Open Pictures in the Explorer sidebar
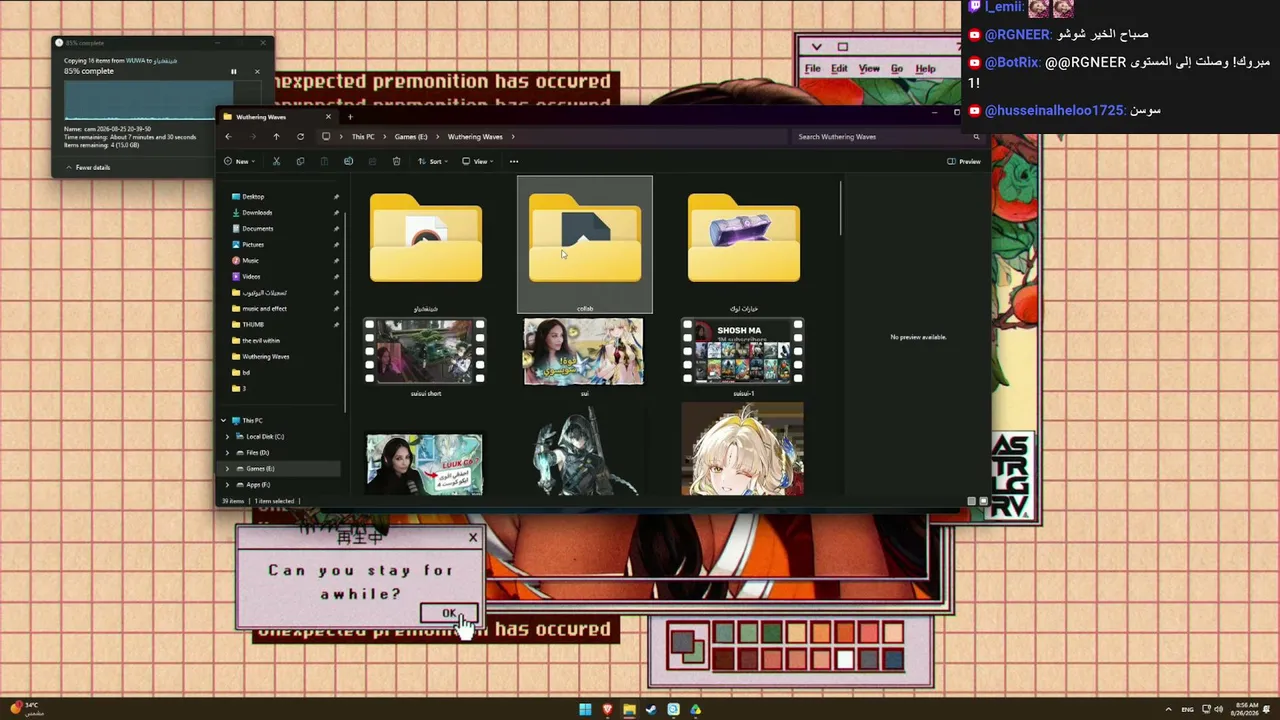The height and width of the screenshot is (720, 1280). pos(253,245)
